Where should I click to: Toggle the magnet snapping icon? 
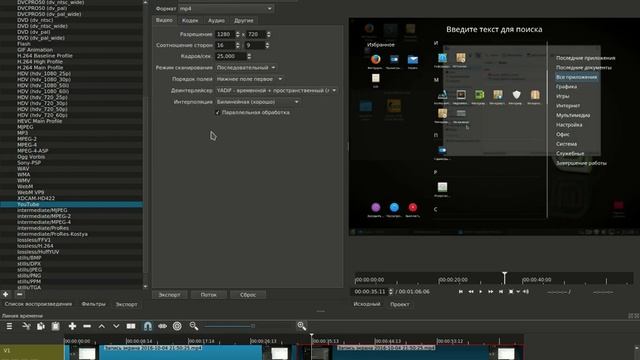(148, 326)
